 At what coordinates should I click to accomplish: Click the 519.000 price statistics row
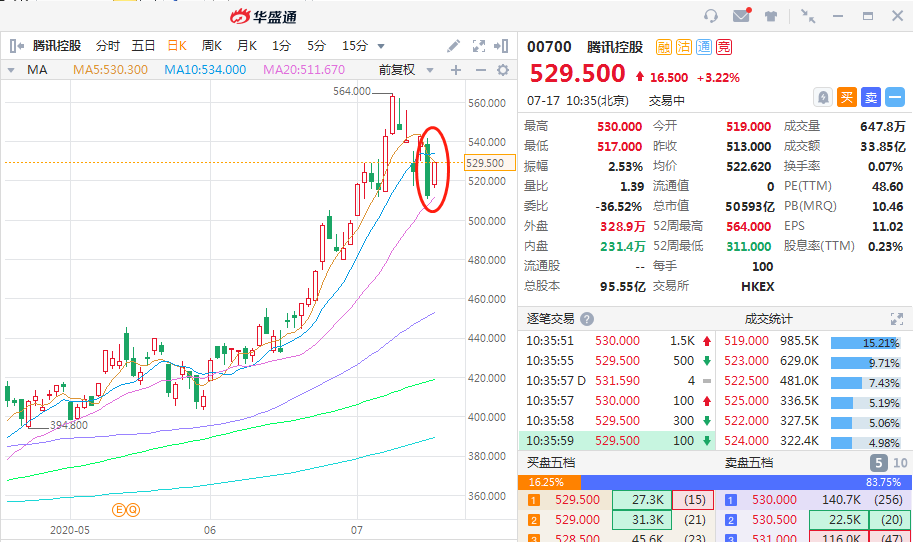pos(812,341)
